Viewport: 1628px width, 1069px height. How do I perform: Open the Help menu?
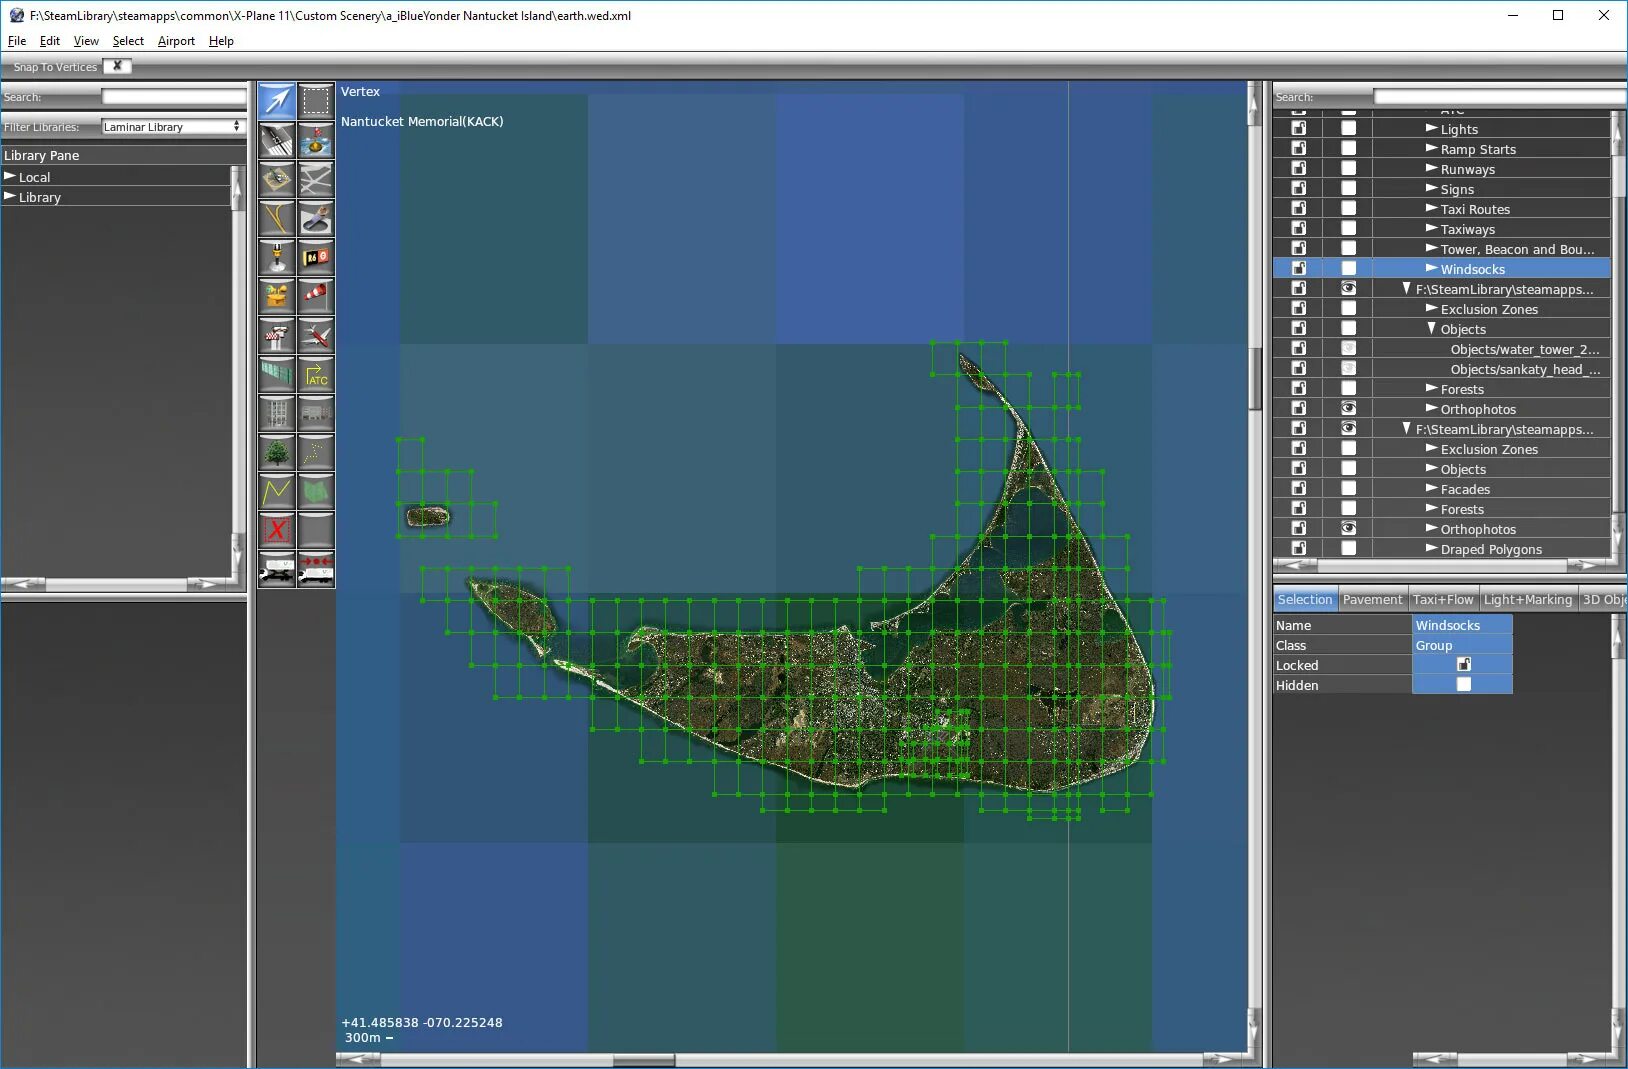tap(221, 41)
